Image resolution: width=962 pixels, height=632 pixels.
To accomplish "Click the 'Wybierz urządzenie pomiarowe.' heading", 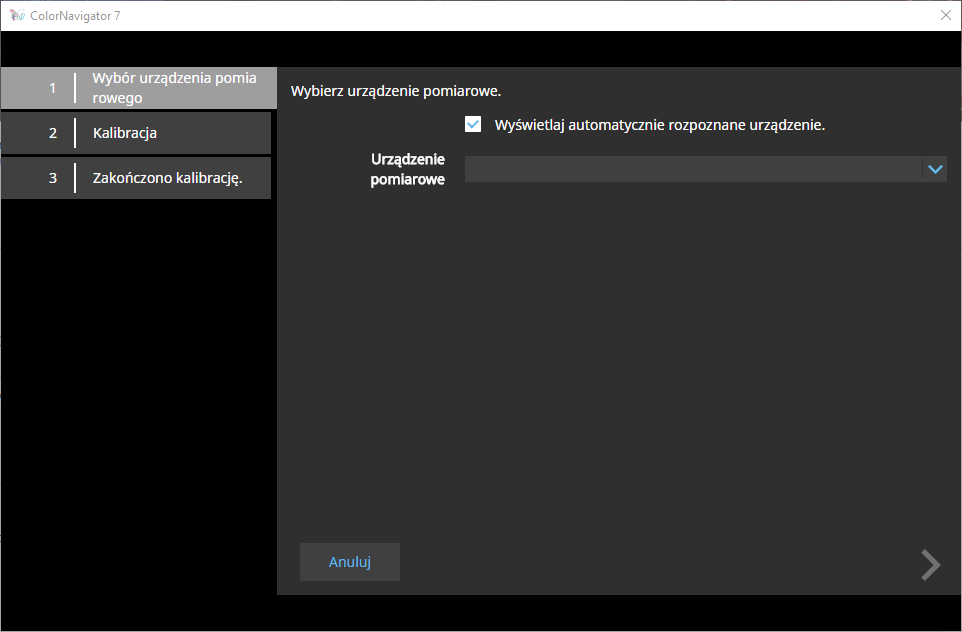I will pyautogui.click(x=395, y=91).
